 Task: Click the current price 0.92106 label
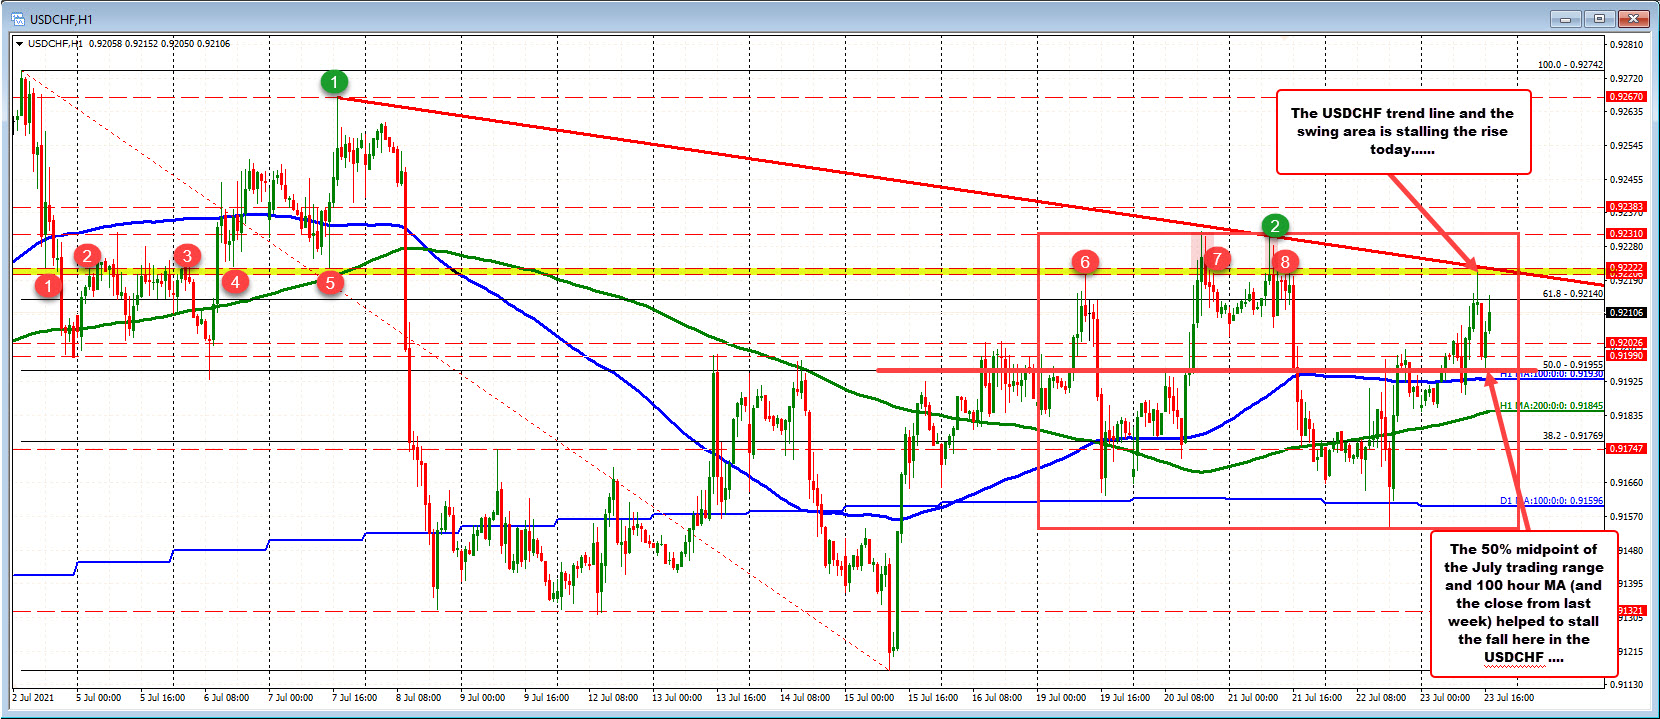click(x=1625, y=313)
